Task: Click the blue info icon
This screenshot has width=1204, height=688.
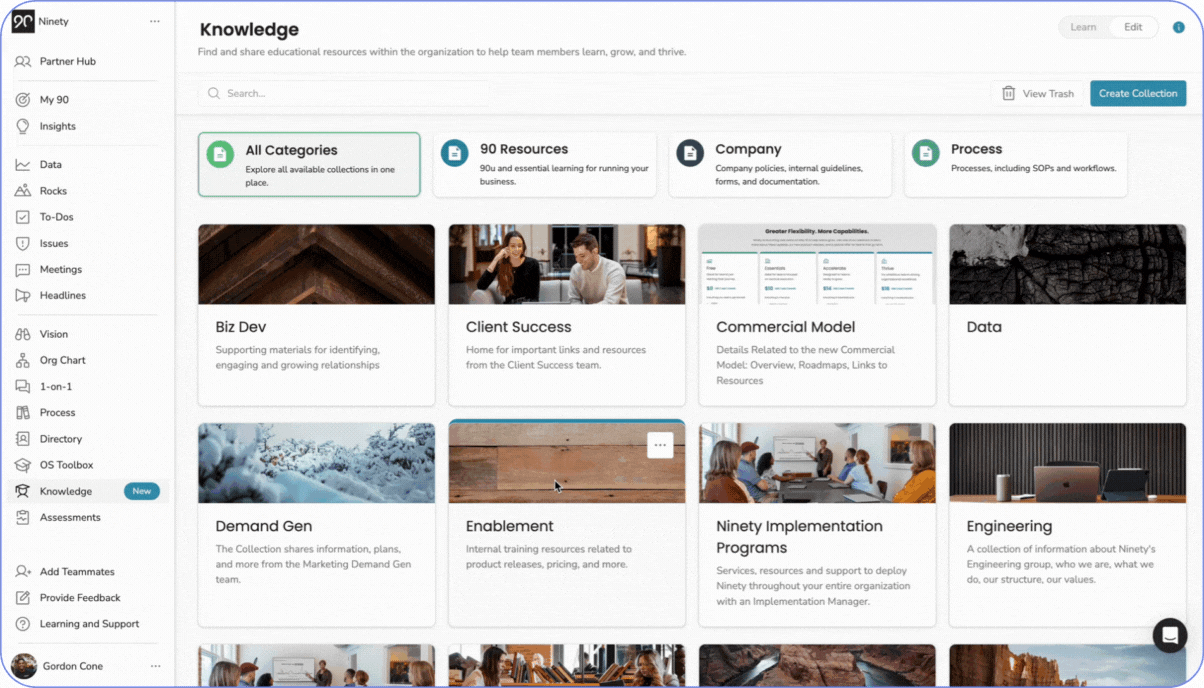Action: 1179,27
